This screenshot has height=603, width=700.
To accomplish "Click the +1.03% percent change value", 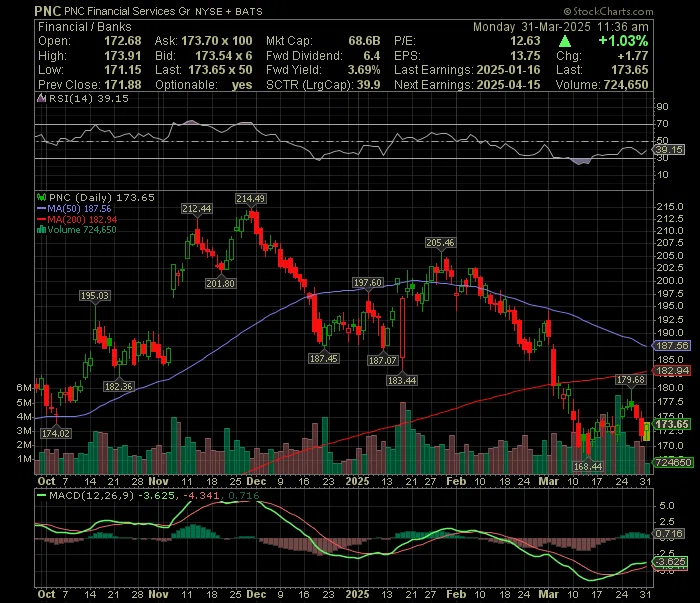I will coord(623,41).
